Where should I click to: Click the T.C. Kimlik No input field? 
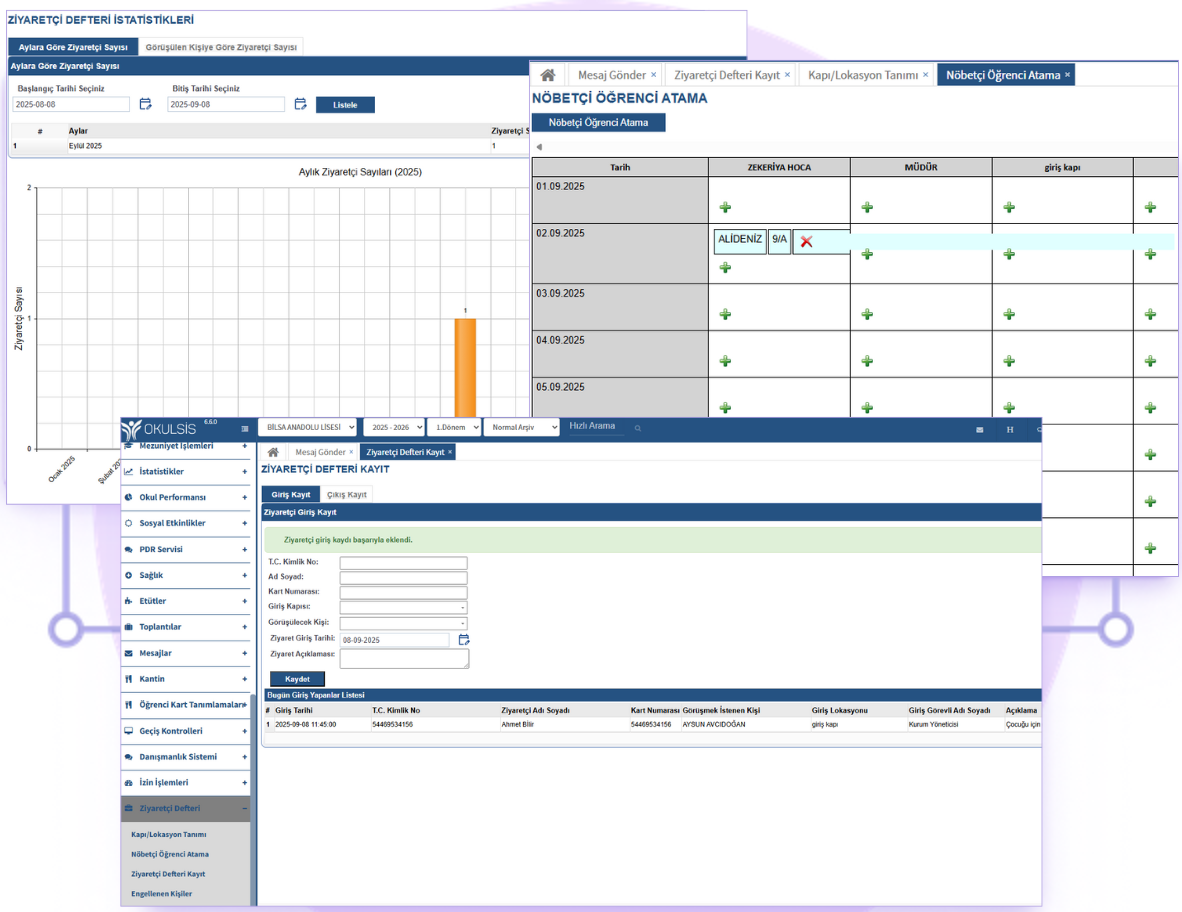[x=403, y=563]
